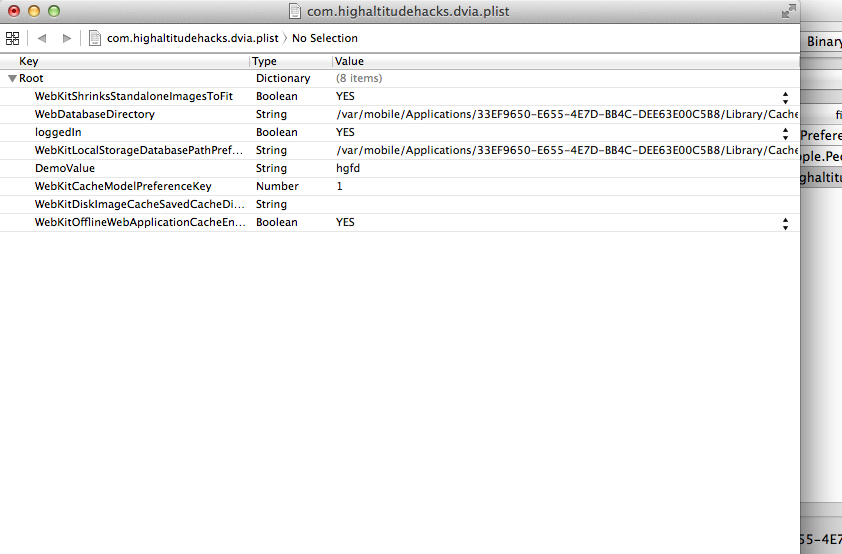The image size is (842, 554).
Task: Click the green zoom window button
Action: (54, 11)
